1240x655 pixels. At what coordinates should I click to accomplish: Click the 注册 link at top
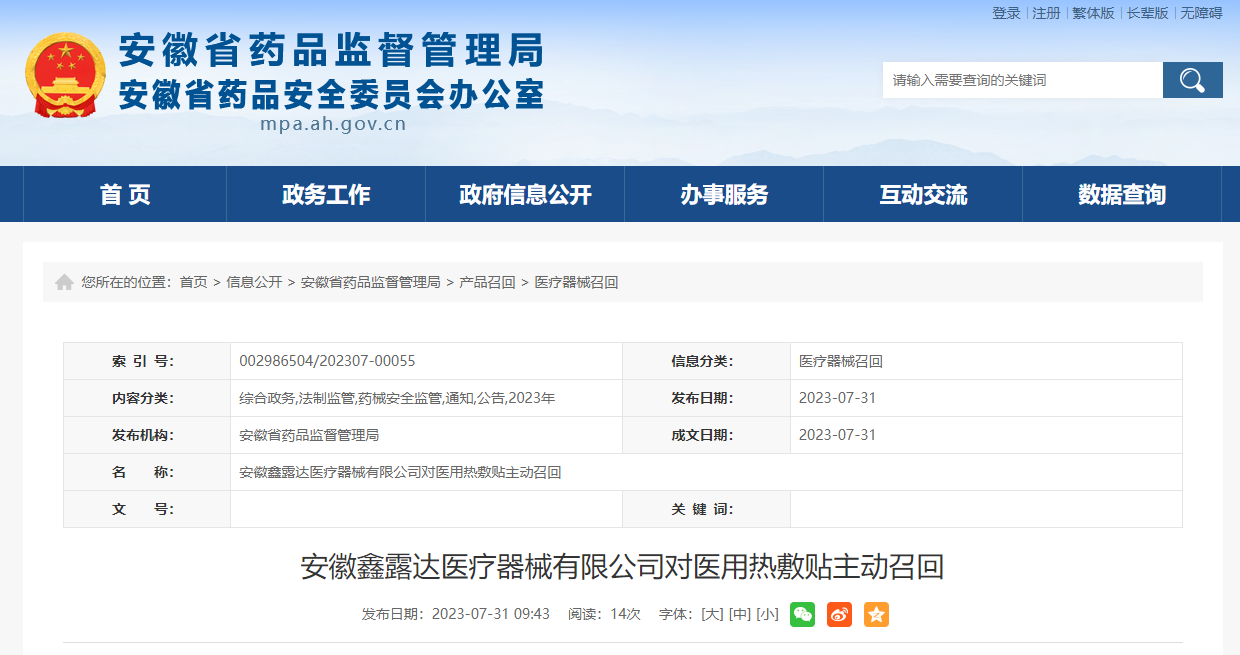coord(1046,13)
